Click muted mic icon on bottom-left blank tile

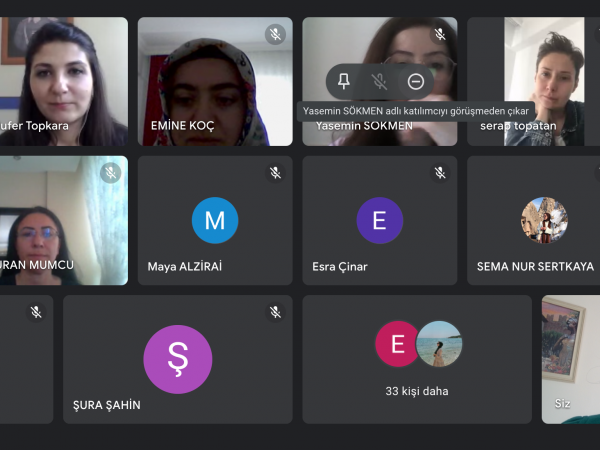36,312
